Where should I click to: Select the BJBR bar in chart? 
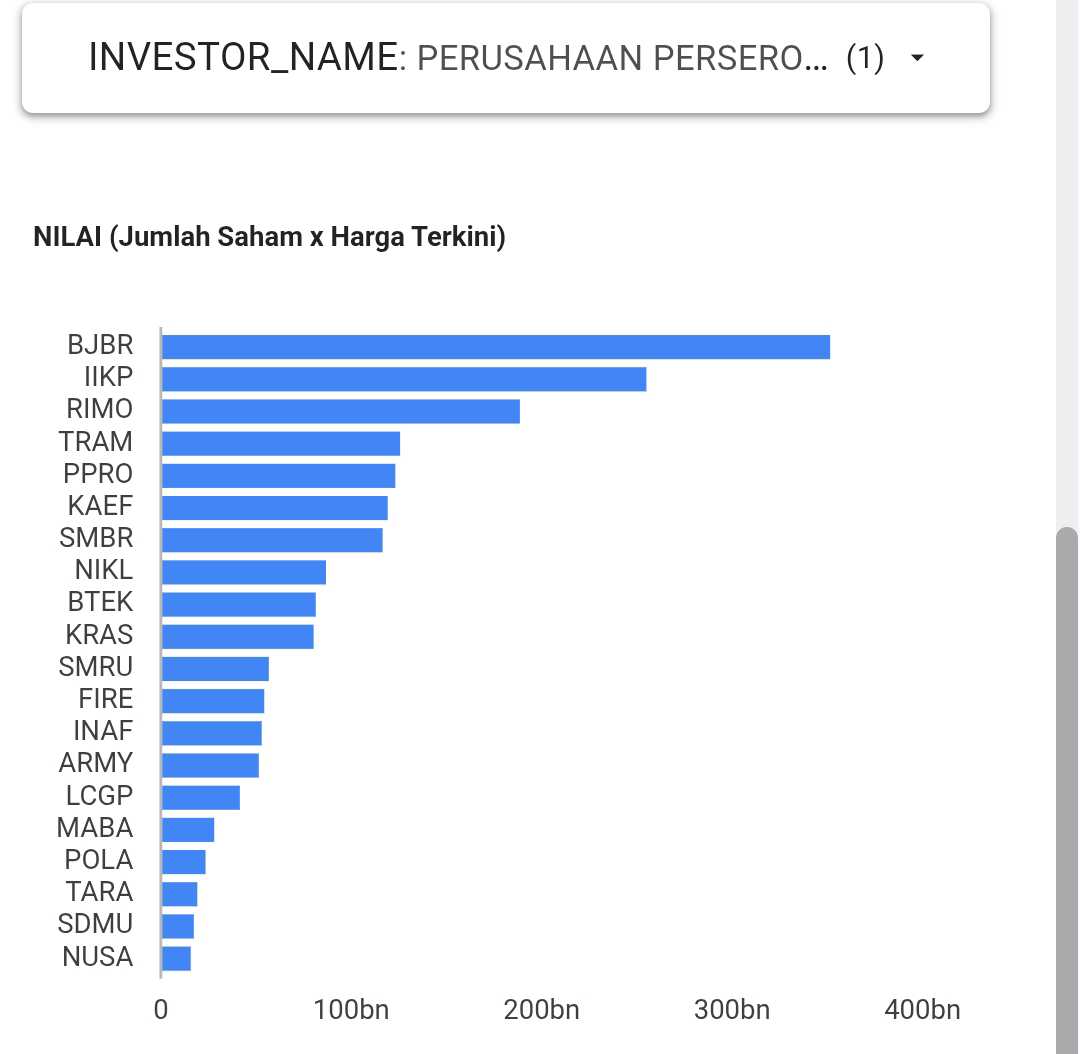[x=495, y=347]
